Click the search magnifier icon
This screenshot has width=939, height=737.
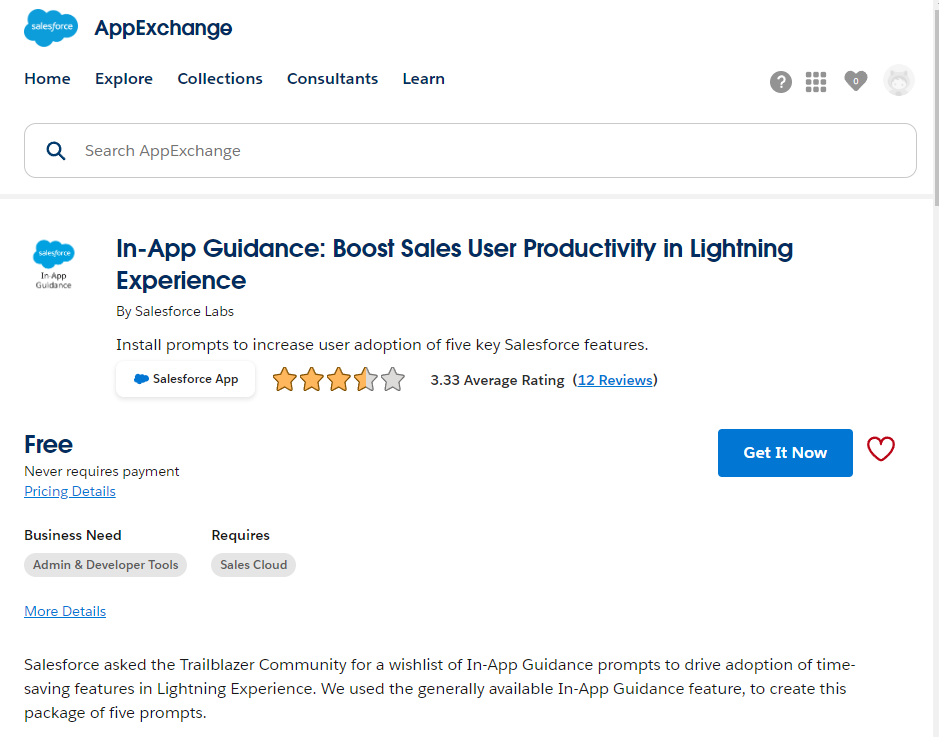coord(56,151)
